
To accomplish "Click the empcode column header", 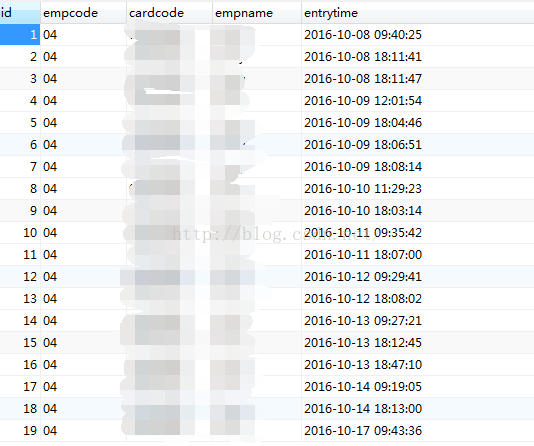I will [83, 13].
